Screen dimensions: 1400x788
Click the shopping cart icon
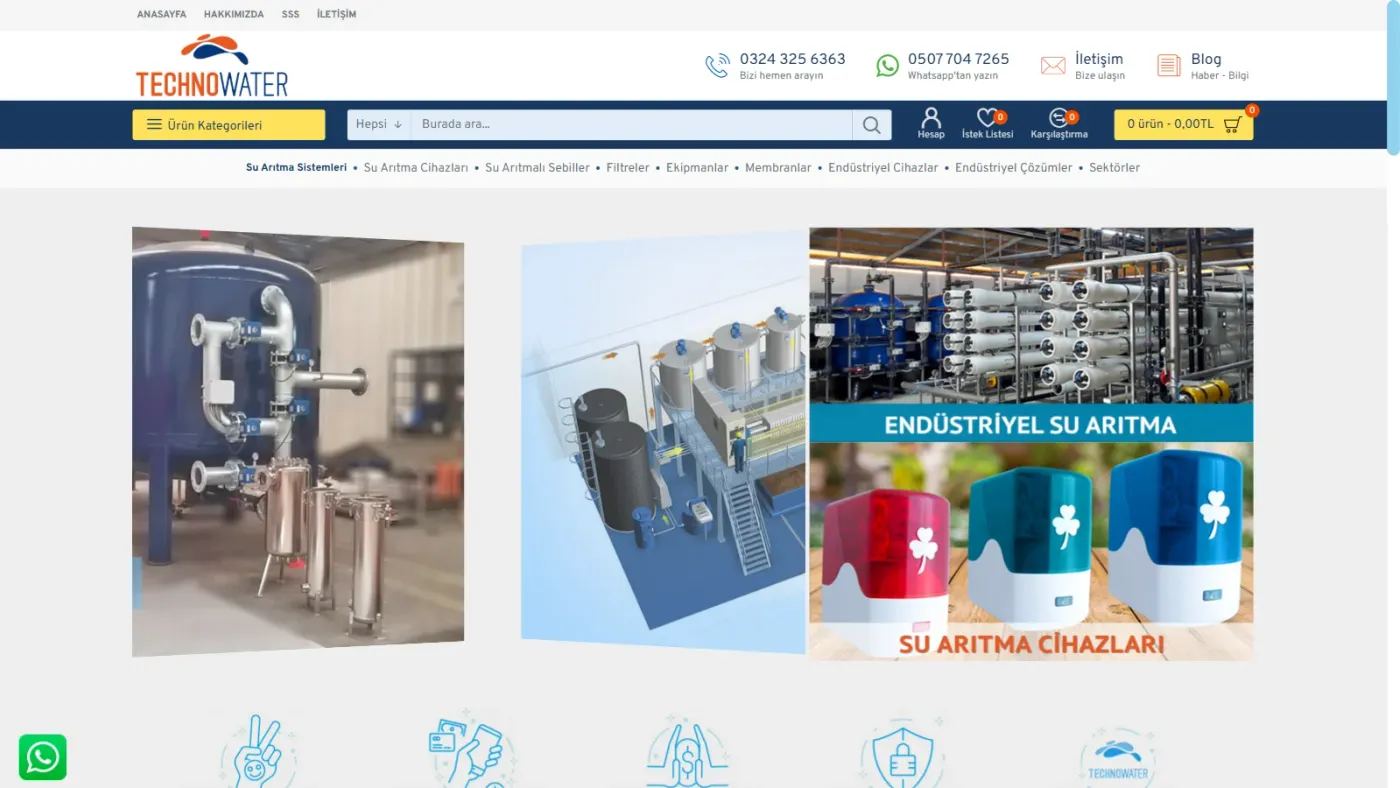pyautogui.click(x=1232, y=125)
